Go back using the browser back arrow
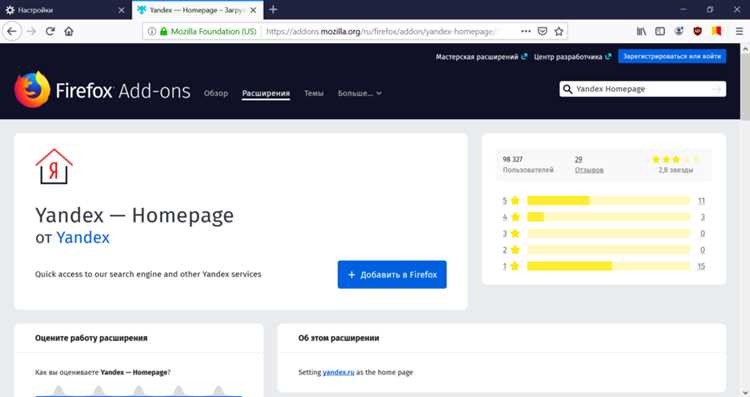This screenshot has height=397, width=750. (12, 32)
